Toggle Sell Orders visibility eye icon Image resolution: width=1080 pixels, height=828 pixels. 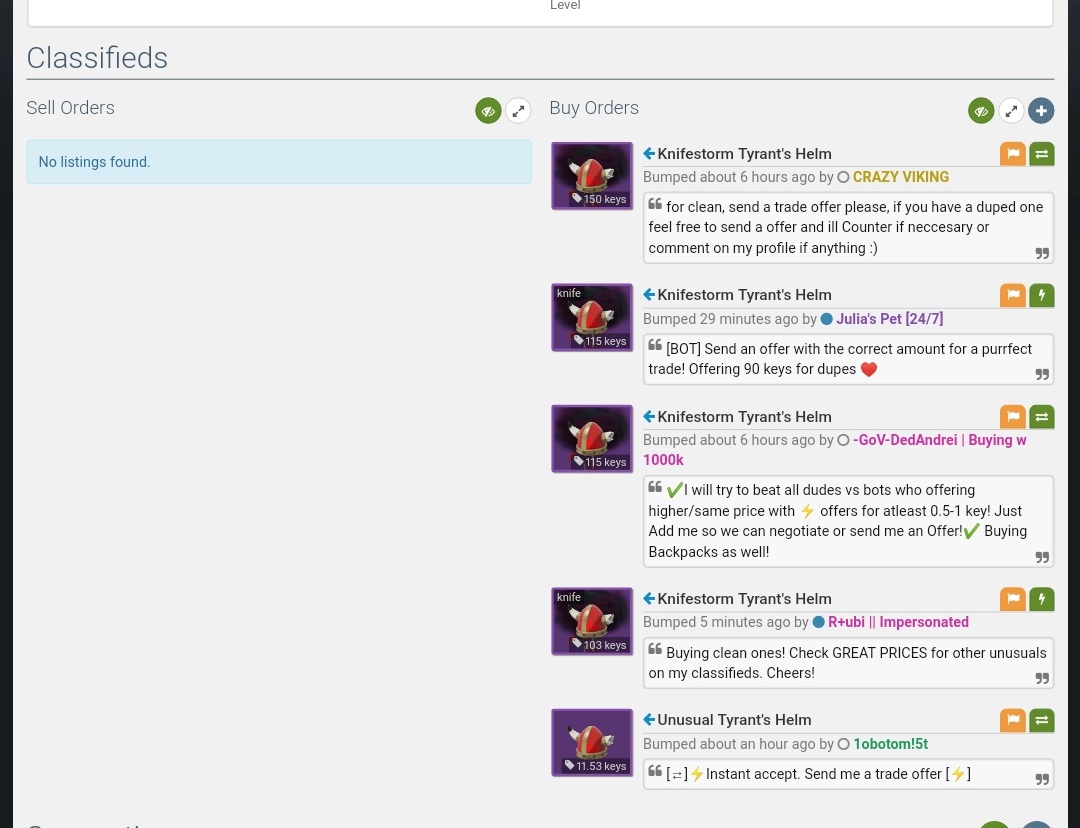(488, 110)
